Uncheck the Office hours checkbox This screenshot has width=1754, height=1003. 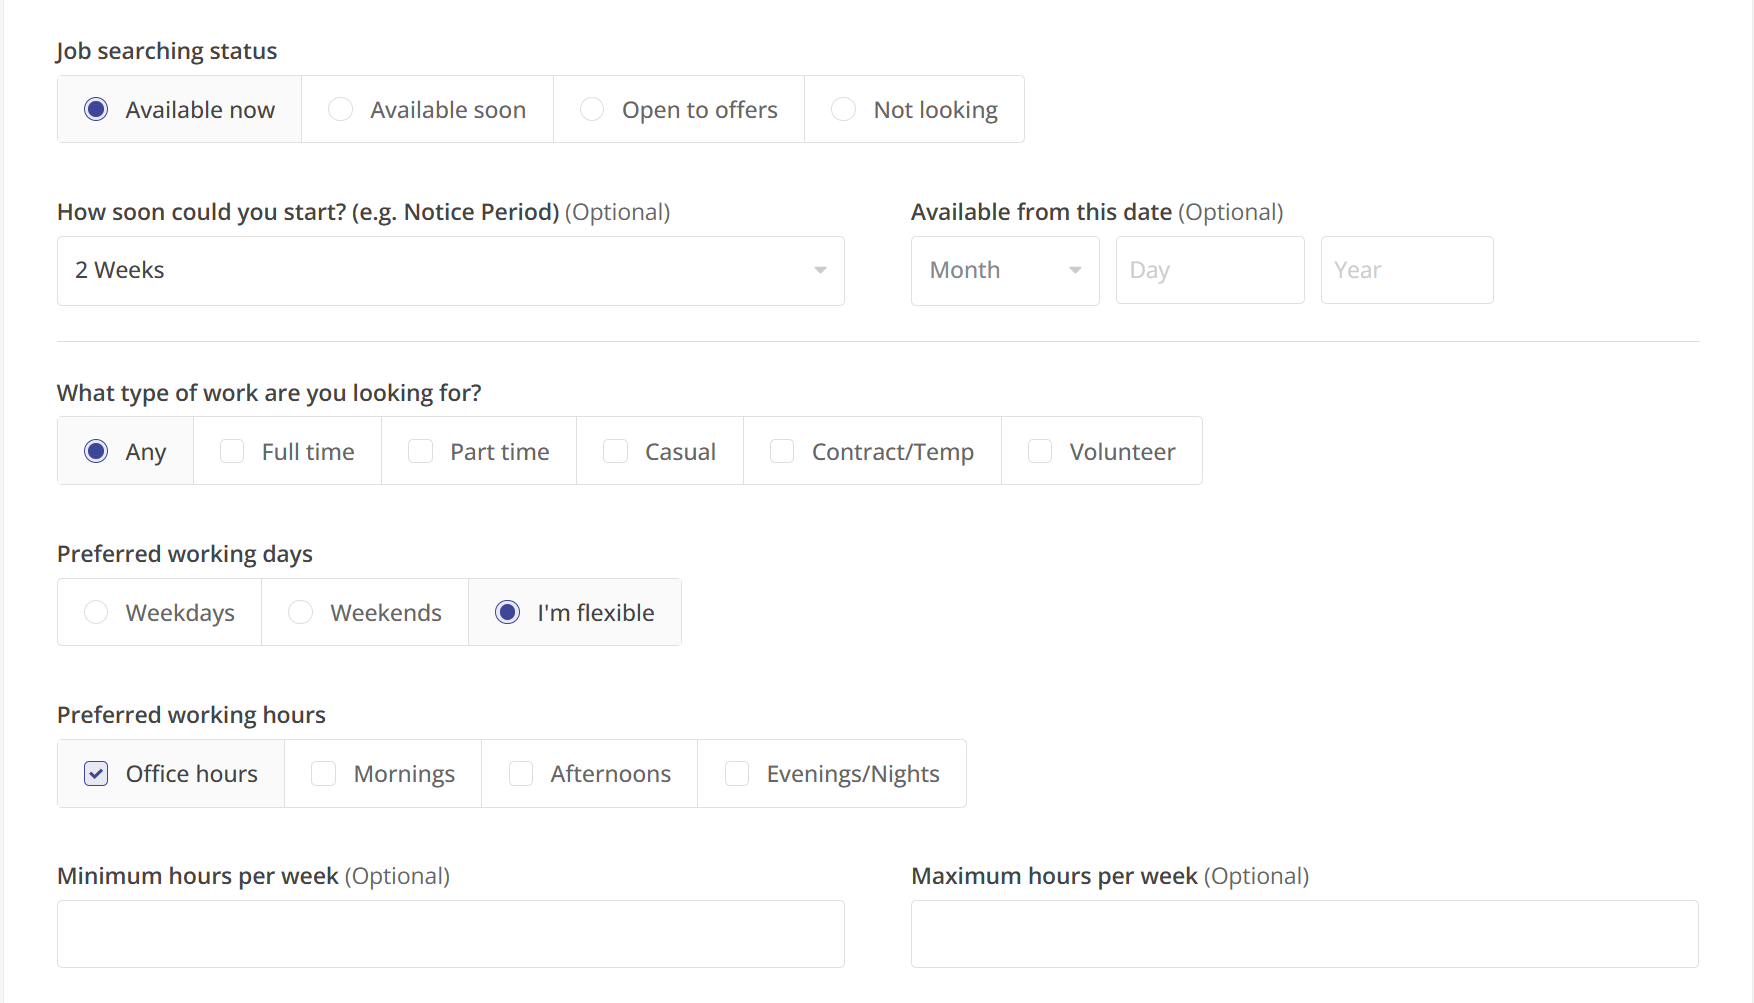point(96,774)
